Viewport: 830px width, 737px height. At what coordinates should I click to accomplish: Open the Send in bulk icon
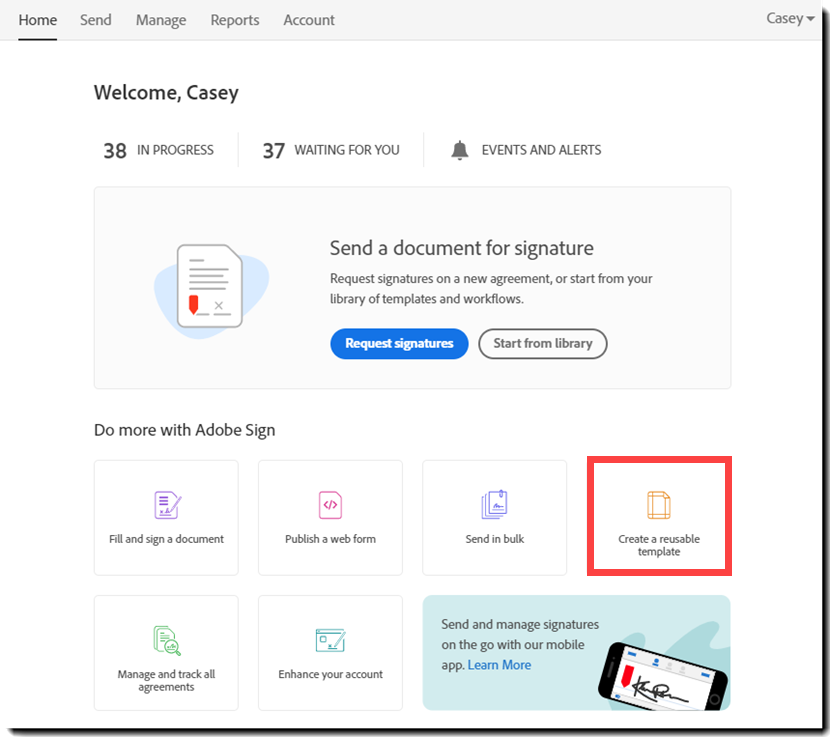[x=494, y=505]
